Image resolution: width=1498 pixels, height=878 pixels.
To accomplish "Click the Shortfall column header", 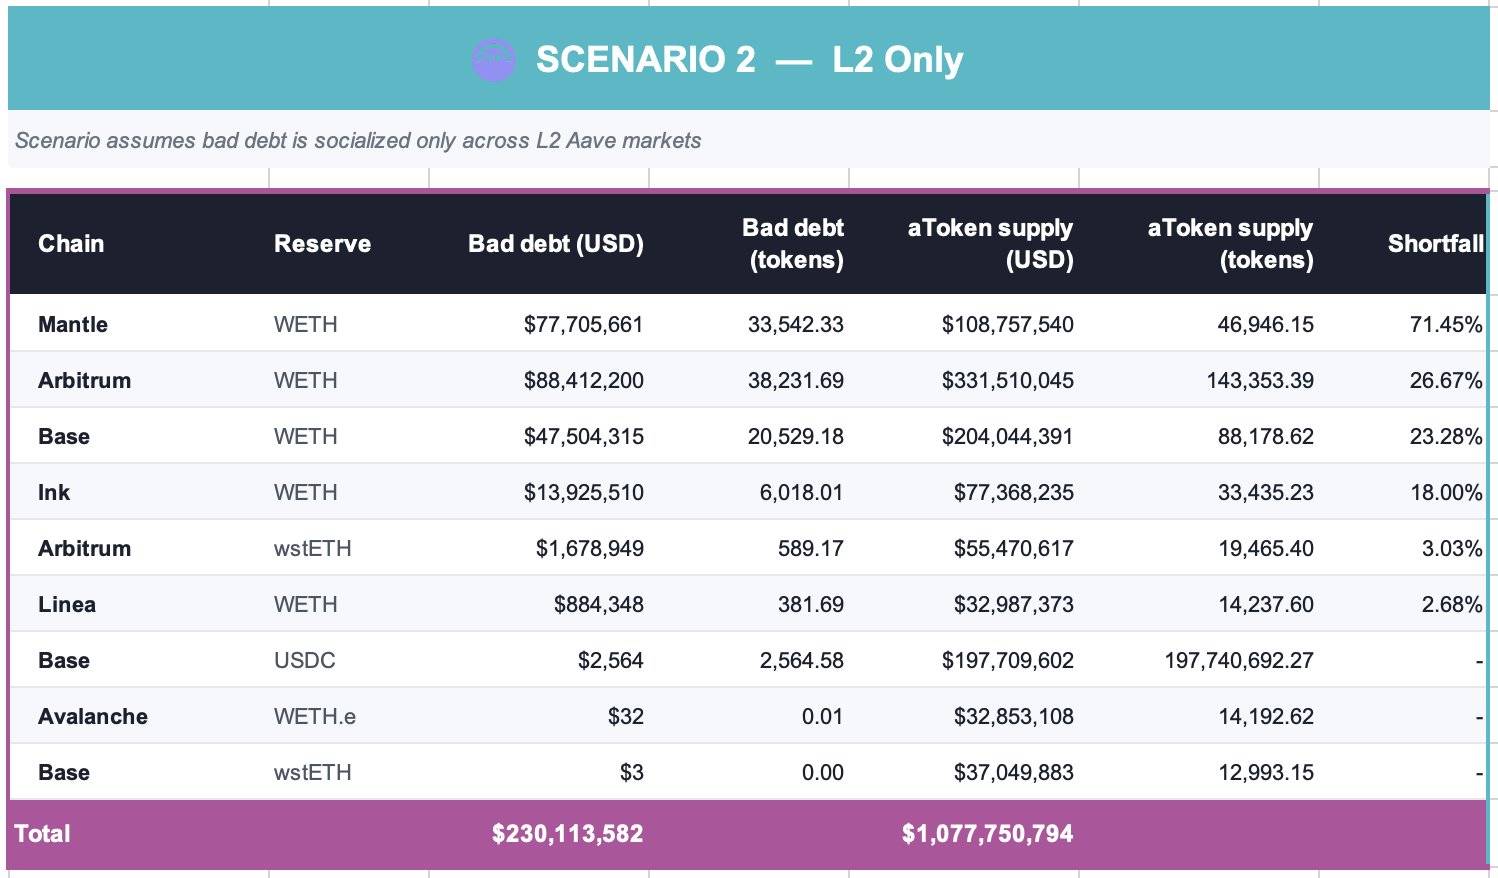I will (1434, 244).
